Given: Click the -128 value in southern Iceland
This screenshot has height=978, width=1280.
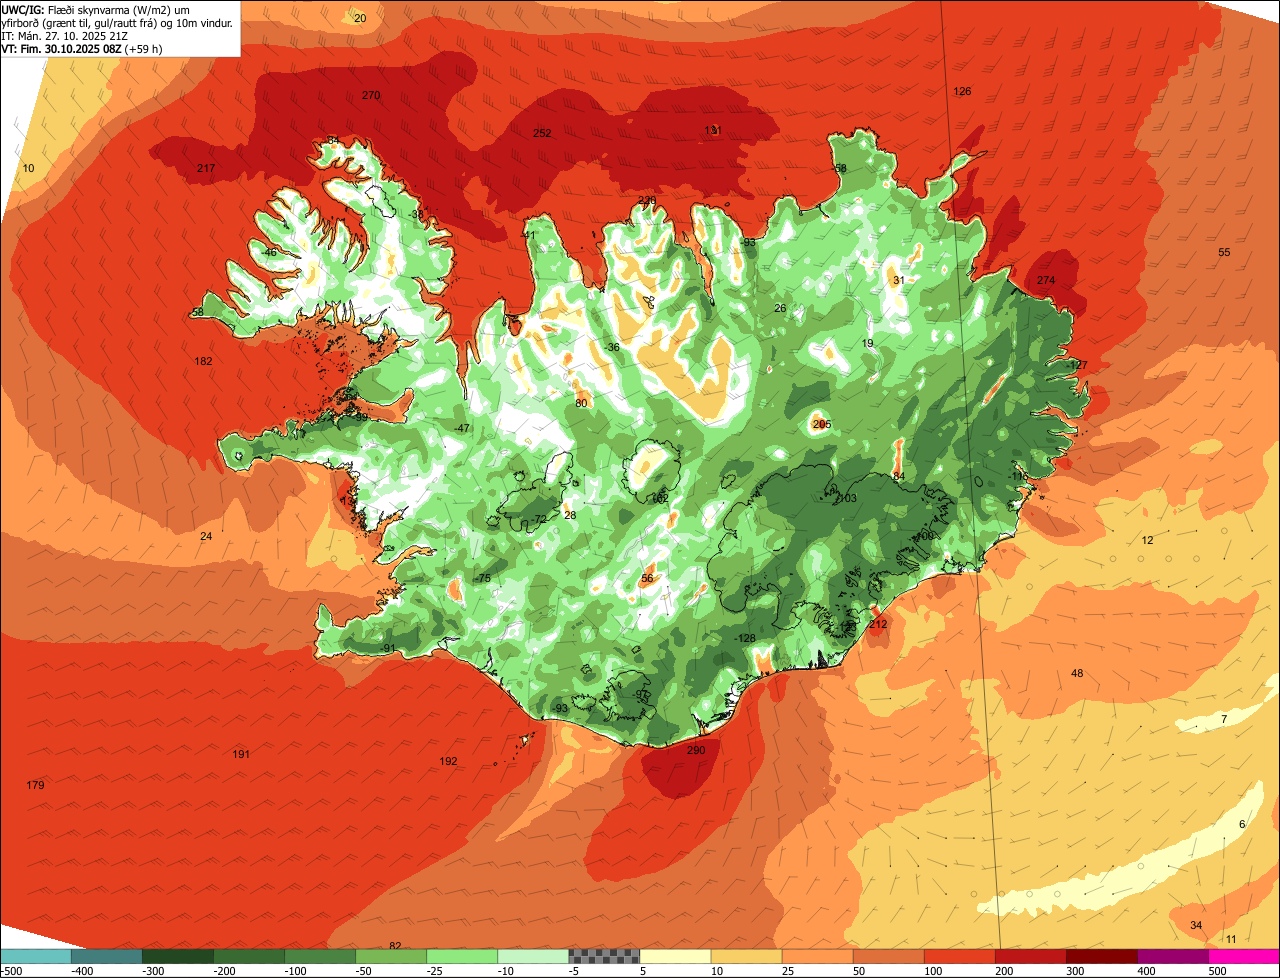Looking at the screenshot, I should coord(746,638).
